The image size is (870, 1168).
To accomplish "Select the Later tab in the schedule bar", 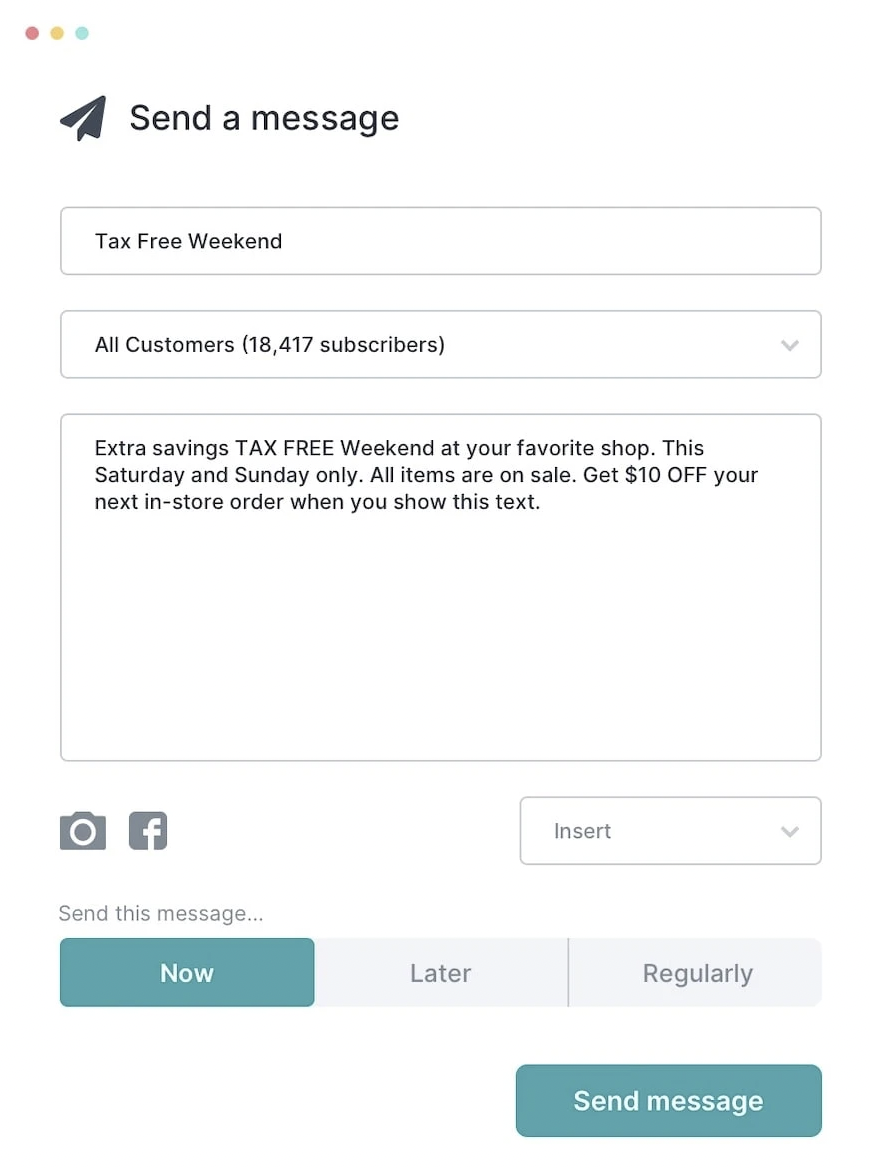I will pyautogui.click(x=441, y=972).
